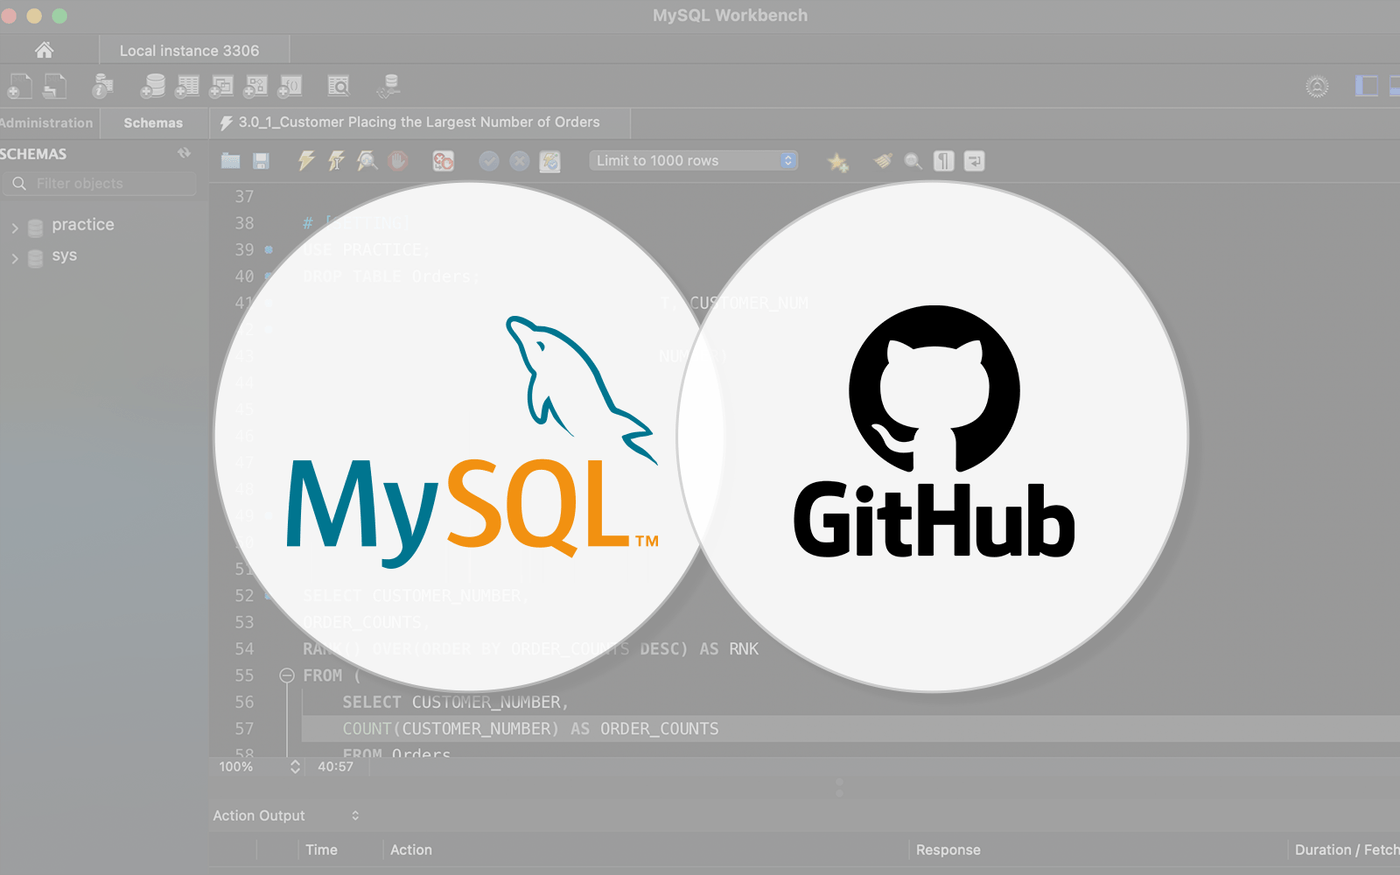Create a new function icon
Image resolution: width=1400 pixels, height=875 pixels.
(x=289, y=87)
